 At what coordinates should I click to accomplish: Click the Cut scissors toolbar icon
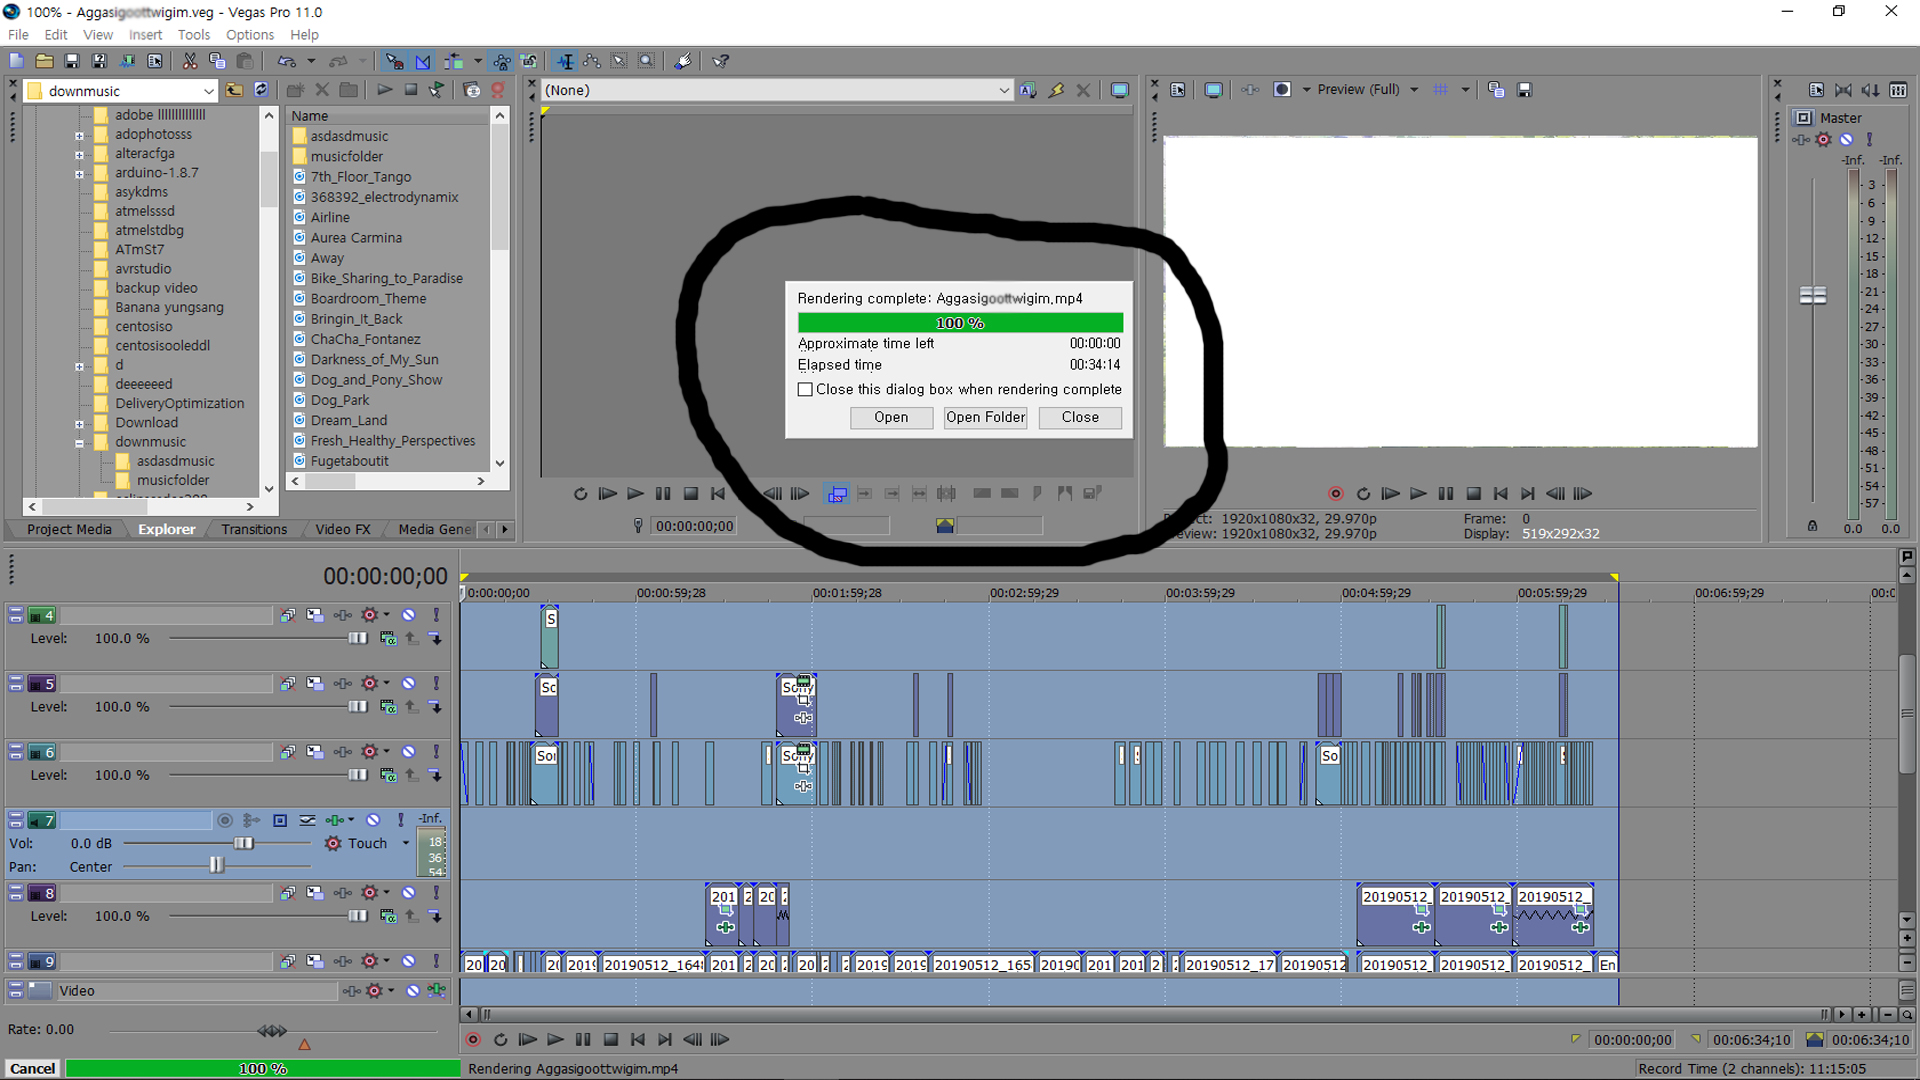189,62
